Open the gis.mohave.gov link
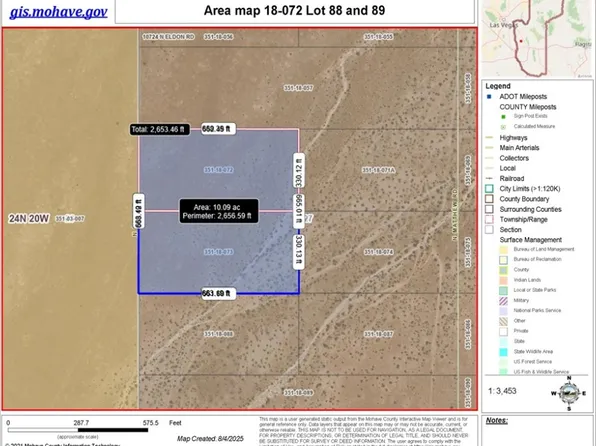 tap(59, 12)
